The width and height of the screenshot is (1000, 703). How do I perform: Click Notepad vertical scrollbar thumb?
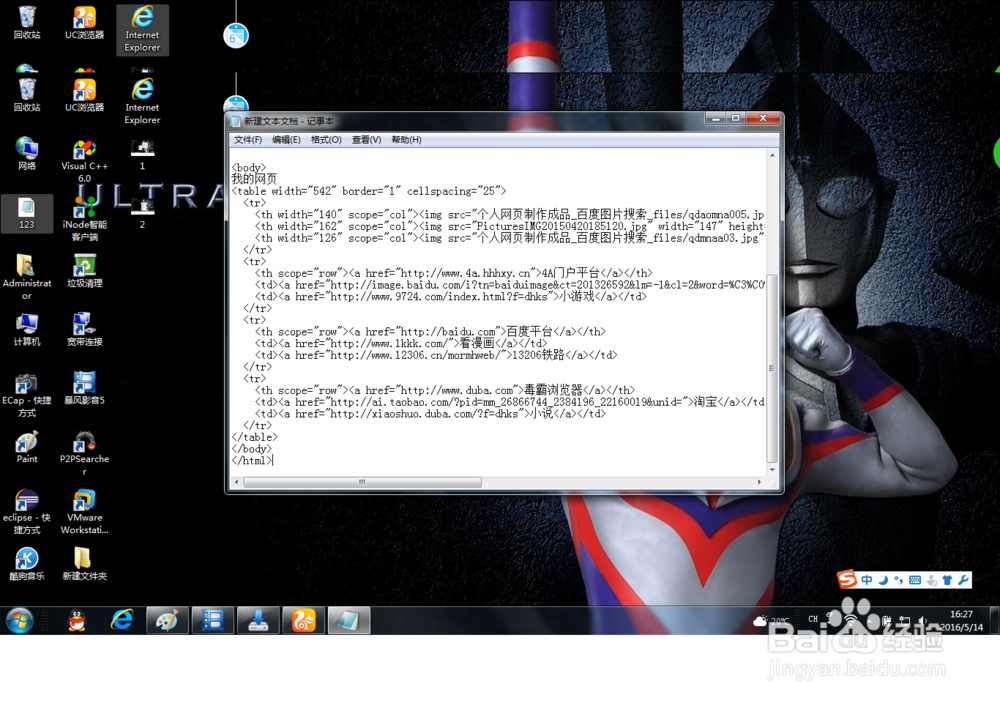coord(772,368)
